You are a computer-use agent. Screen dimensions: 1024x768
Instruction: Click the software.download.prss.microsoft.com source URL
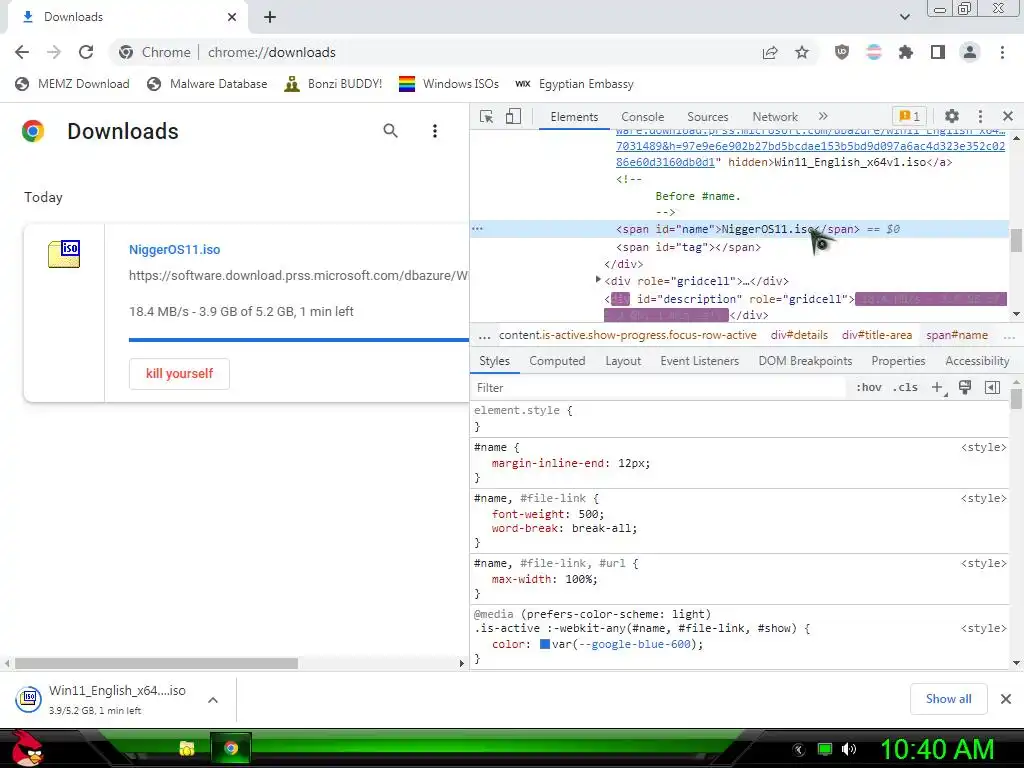(x=298, y=276)
